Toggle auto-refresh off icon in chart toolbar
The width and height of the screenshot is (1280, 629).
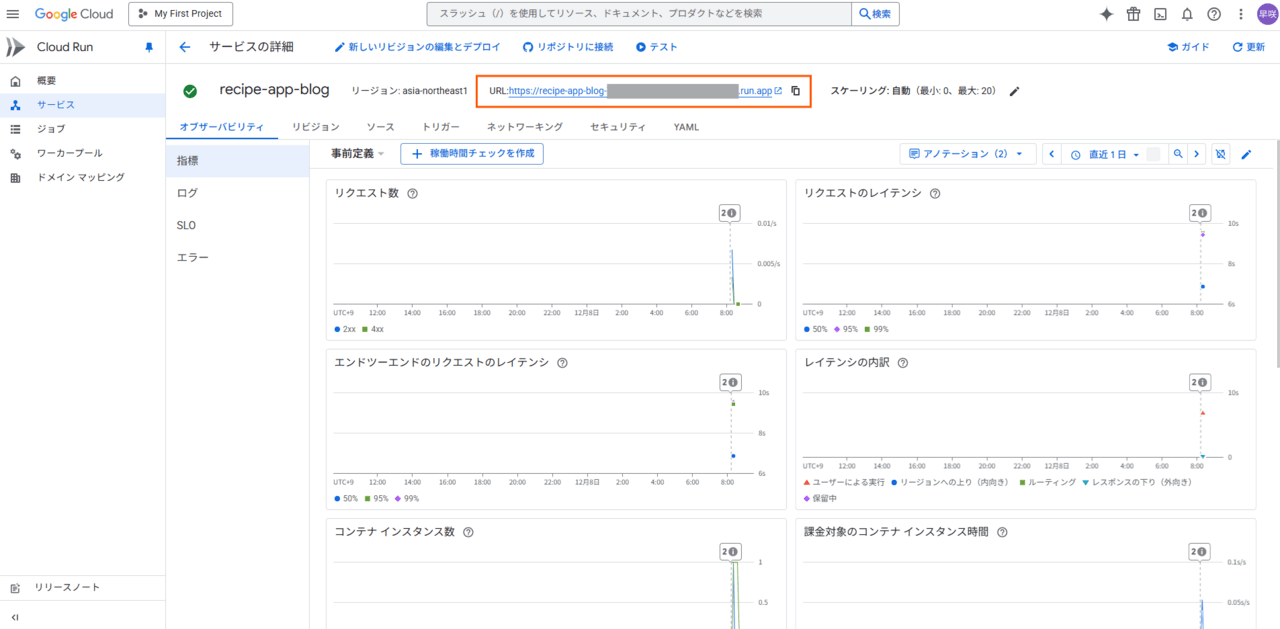tap(1220, 154)
